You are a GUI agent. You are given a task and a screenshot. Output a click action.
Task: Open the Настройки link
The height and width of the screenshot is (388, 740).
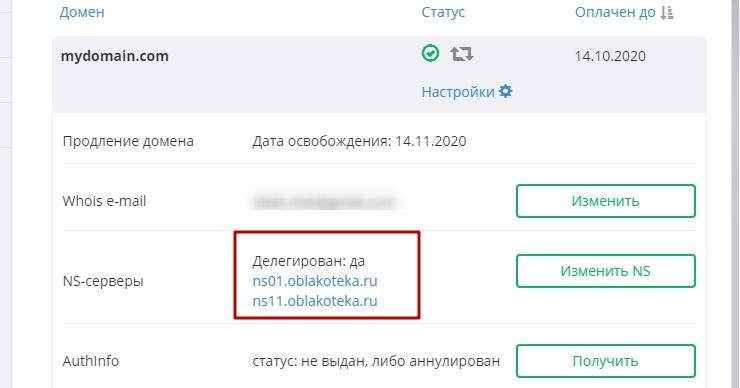(458, 92)
